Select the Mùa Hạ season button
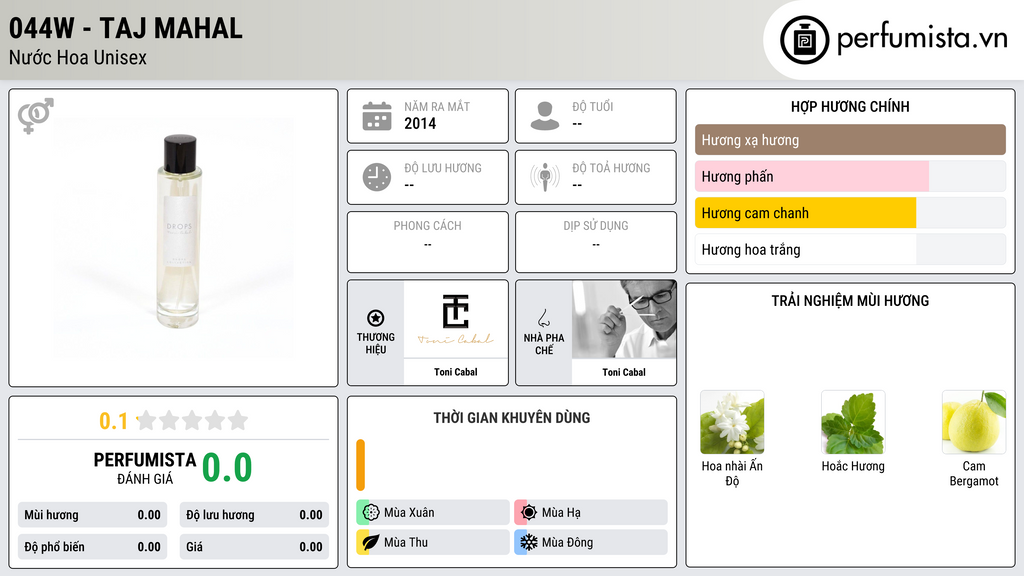Screen dimensions: 1024x576 [591, 513]
